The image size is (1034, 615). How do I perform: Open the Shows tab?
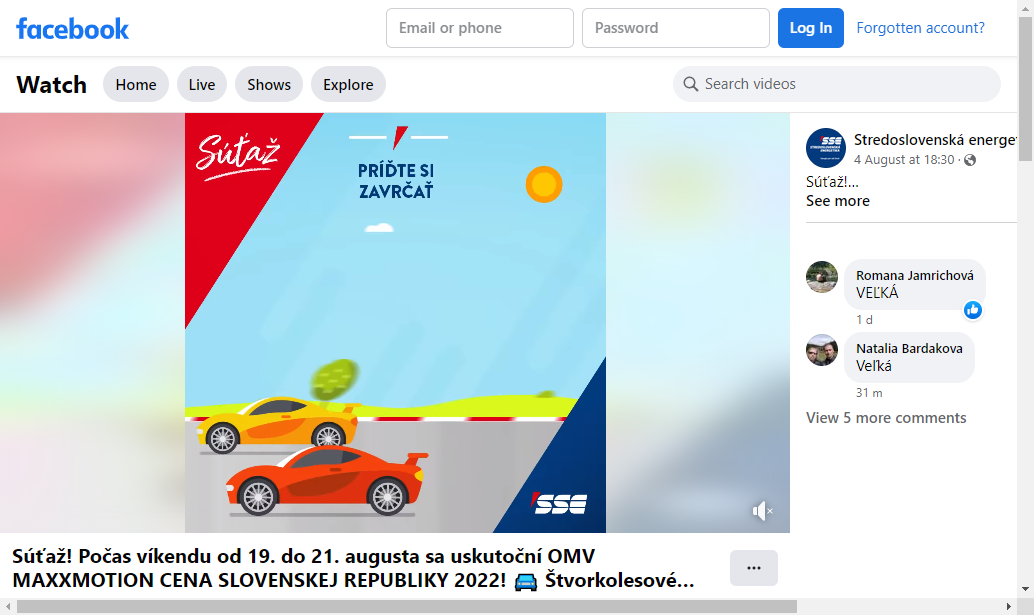click(269, 84)
